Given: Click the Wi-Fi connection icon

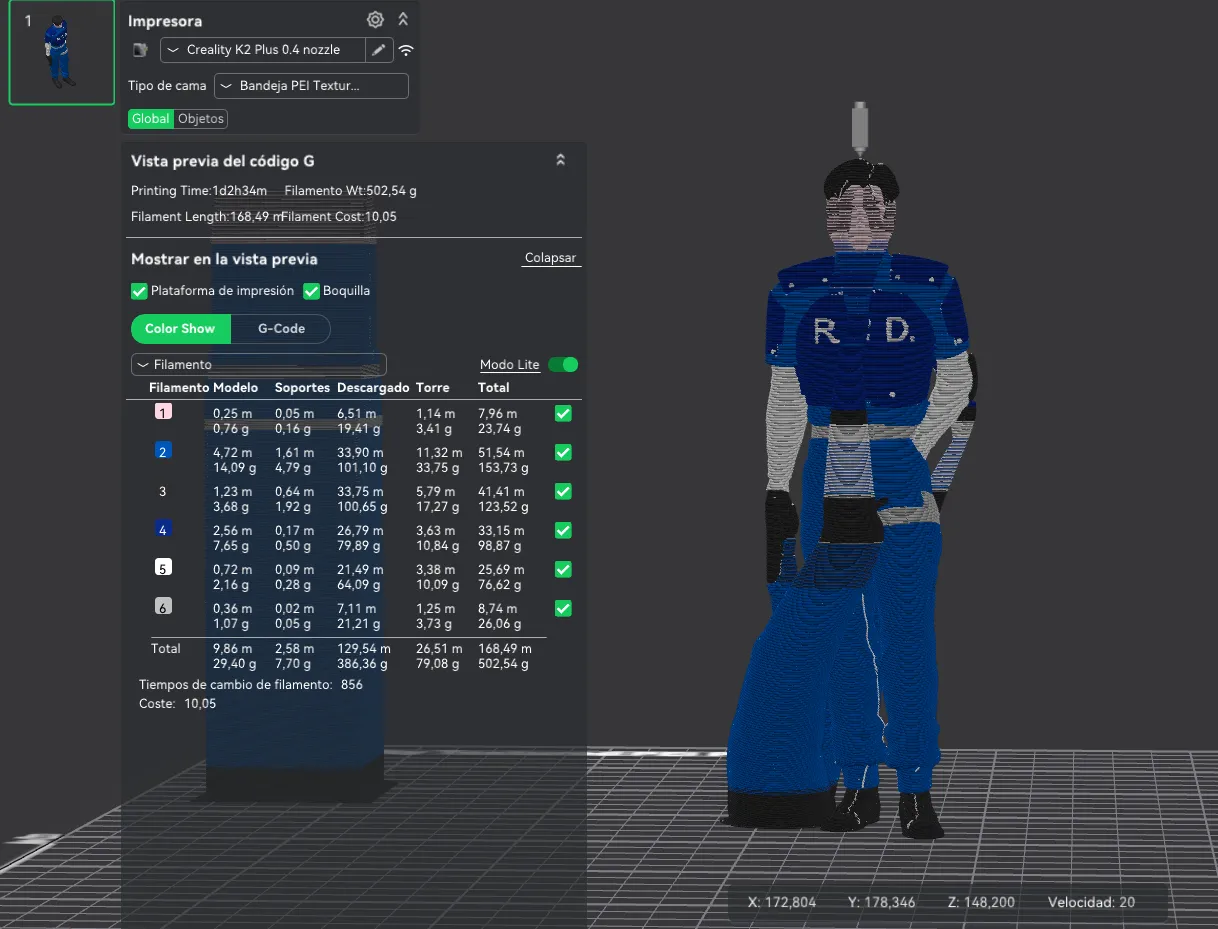Looking at the screenshot, I should pyautogui.click(x=405, y=50).
